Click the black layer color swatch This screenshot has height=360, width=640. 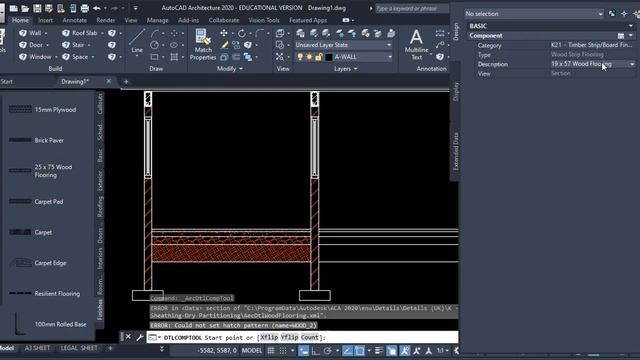pos(329,57)
